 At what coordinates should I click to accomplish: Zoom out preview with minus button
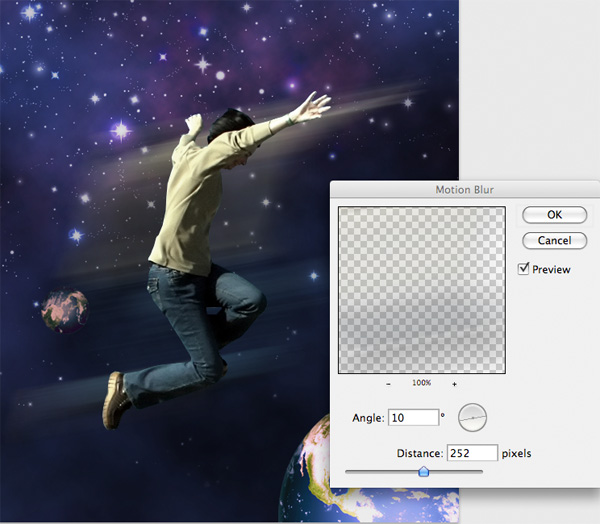click(x=388, y=384)
